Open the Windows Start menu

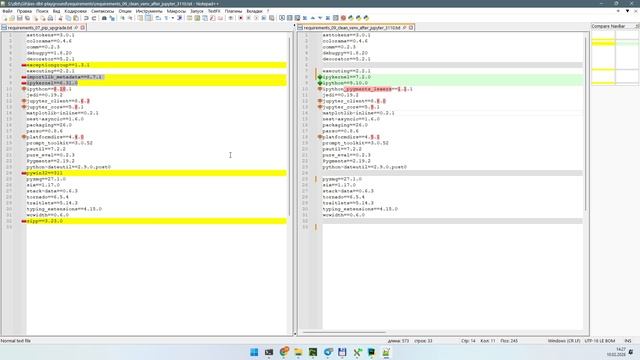click(254, 352)
